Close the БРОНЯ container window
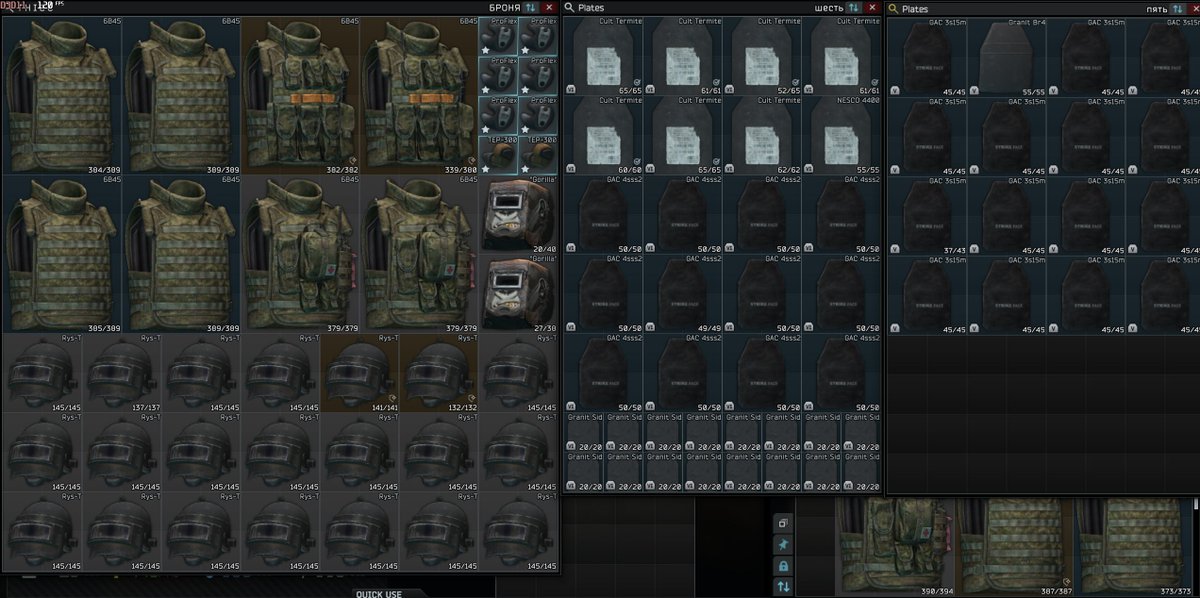1200x598 pixels. pos(549,7)
